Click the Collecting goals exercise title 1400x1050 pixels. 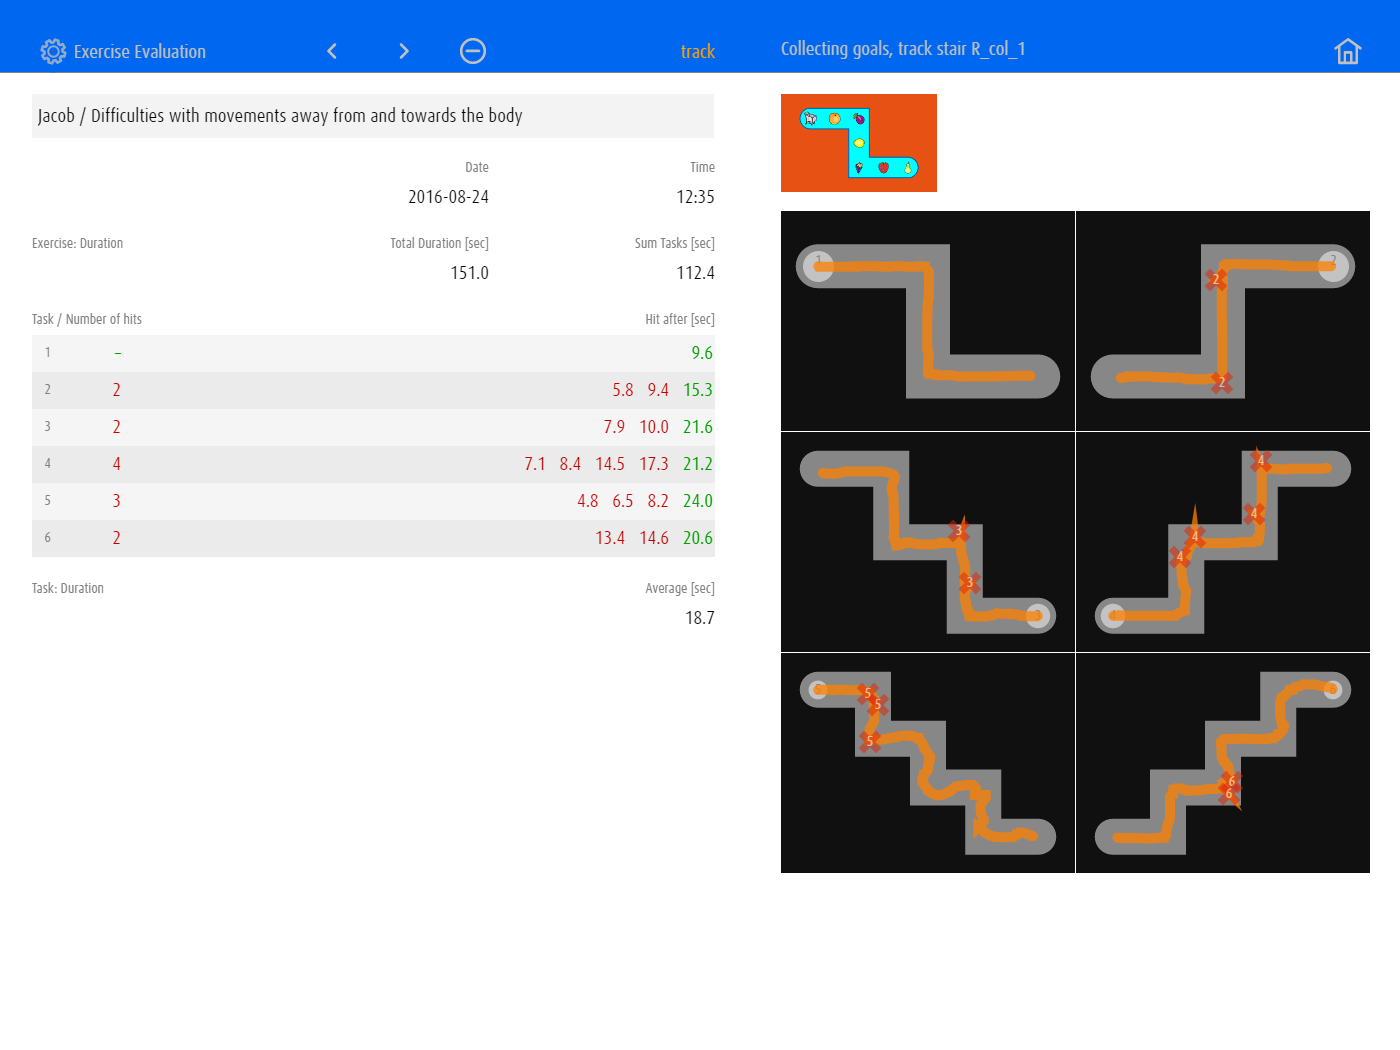(x=902, y=49)
